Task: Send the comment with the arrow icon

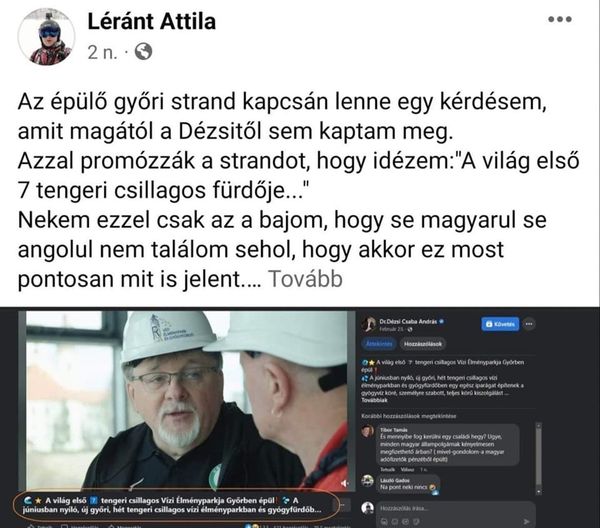Action: tap(526, 521)
